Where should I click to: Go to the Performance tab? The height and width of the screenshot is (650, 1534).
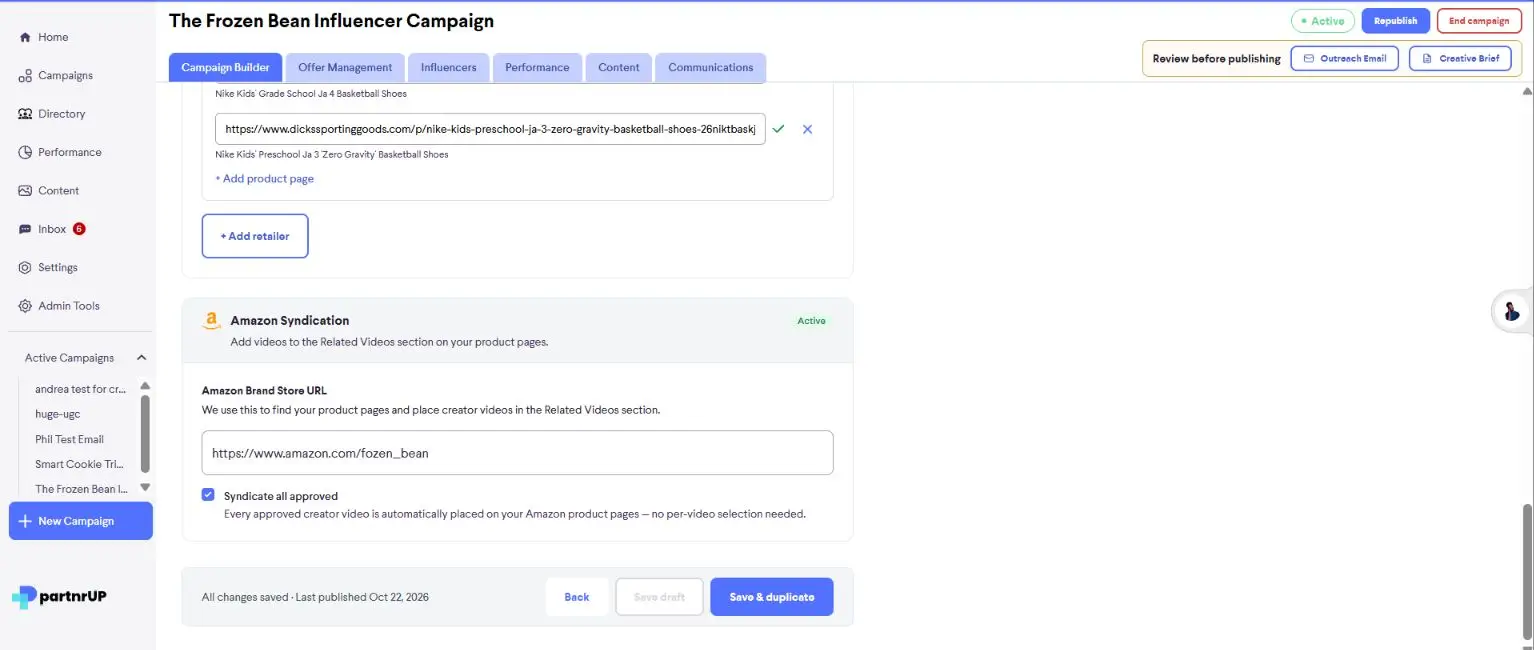click(537, 67)
